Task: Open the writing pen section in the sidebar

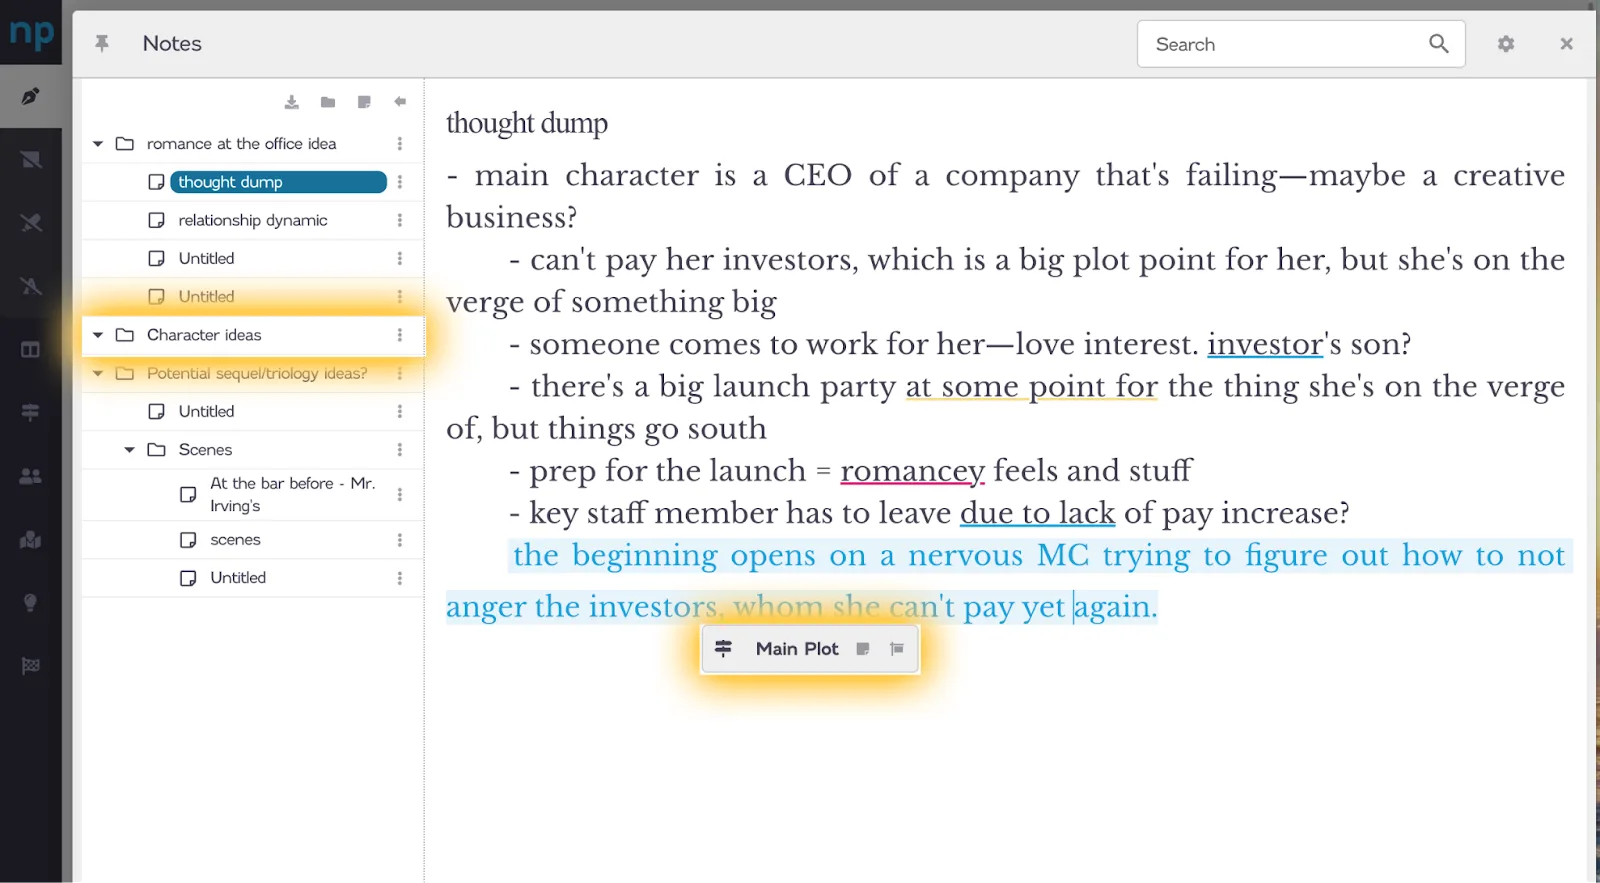Action: click(30, 96)
